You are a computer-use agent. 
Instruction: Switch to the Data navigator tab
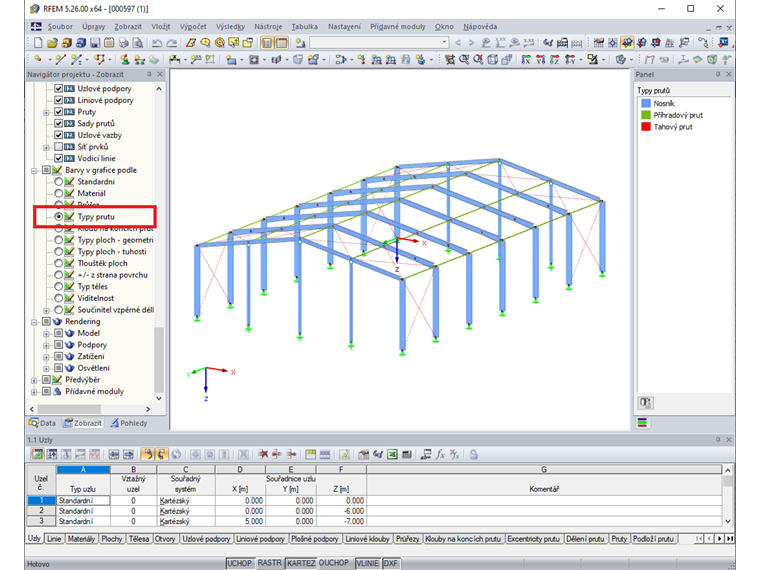click(42, 423)
